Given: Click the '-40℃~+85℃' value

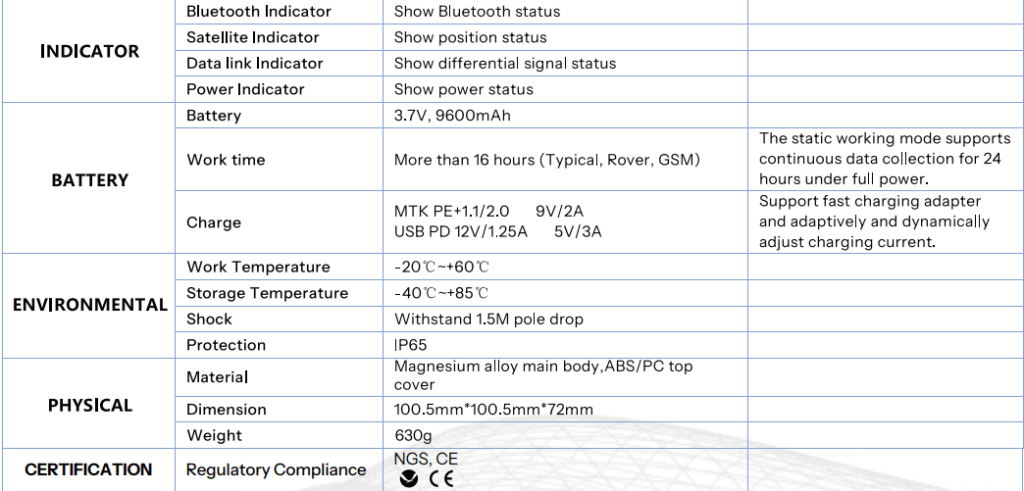Looking at the screenshot, I should (x=441, y=293).
